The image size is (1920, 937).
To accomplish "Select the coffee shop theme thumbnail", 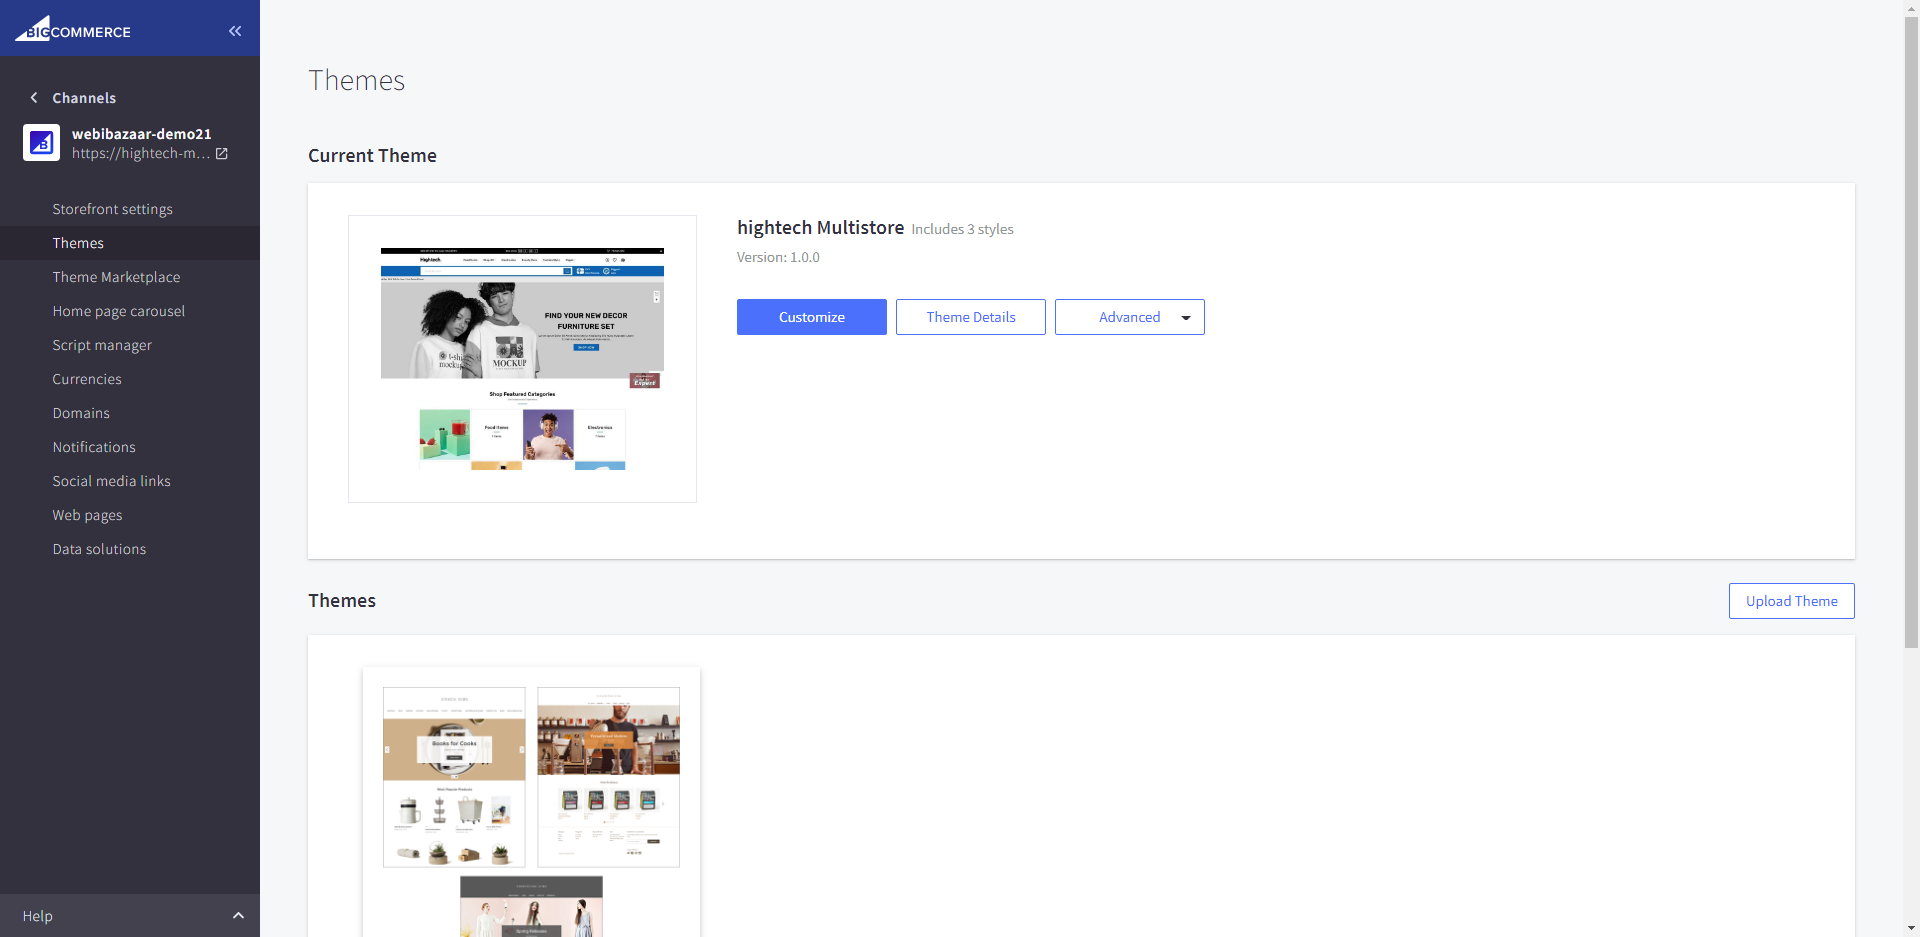I will (x=608, y=776).
